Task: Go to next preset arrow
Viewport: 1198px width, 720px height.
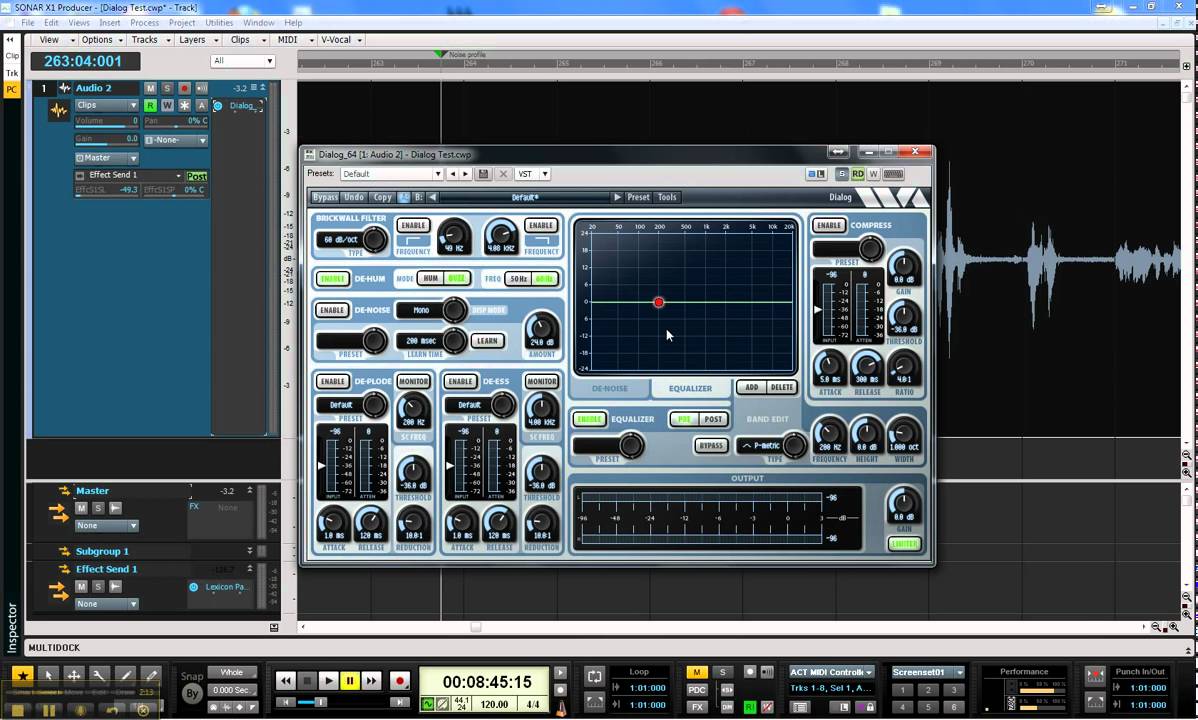Action: 465,174
